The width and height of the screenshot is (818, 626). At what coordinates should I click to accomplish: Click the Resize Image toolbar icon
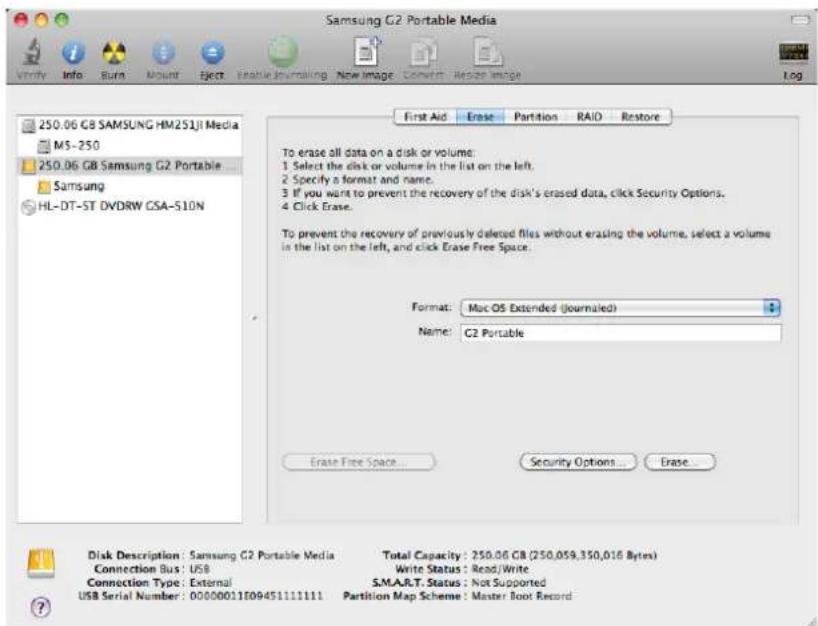[x=487, y=53]
